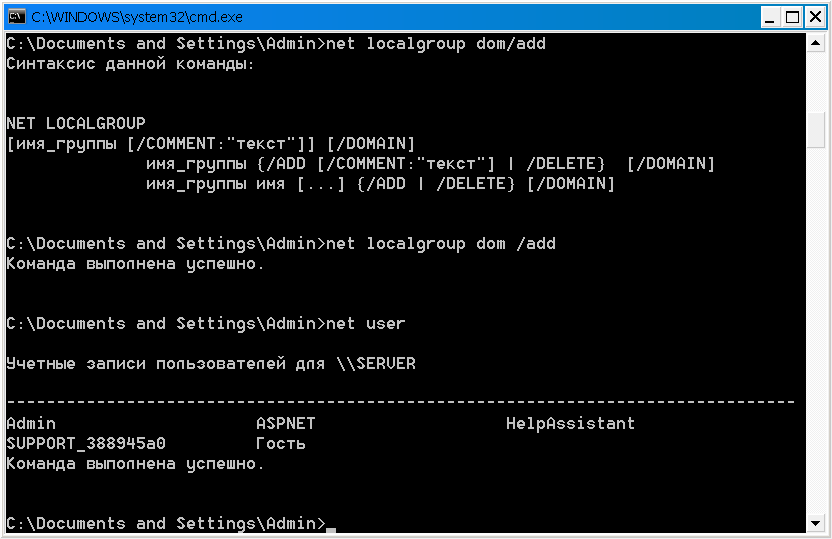Minimize the command prompt window
Screen dimensions: 832x539
click(770, 18)
